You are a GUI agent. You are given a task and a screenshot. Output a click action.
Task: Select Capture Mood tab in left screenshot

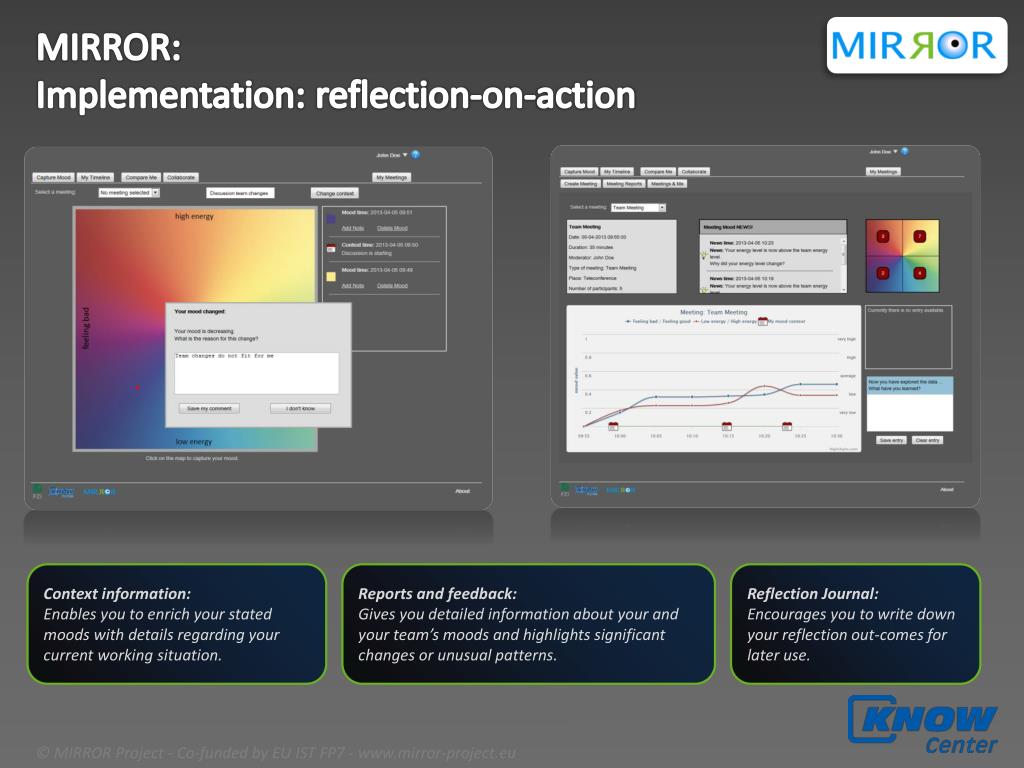[x=54, y=178]
